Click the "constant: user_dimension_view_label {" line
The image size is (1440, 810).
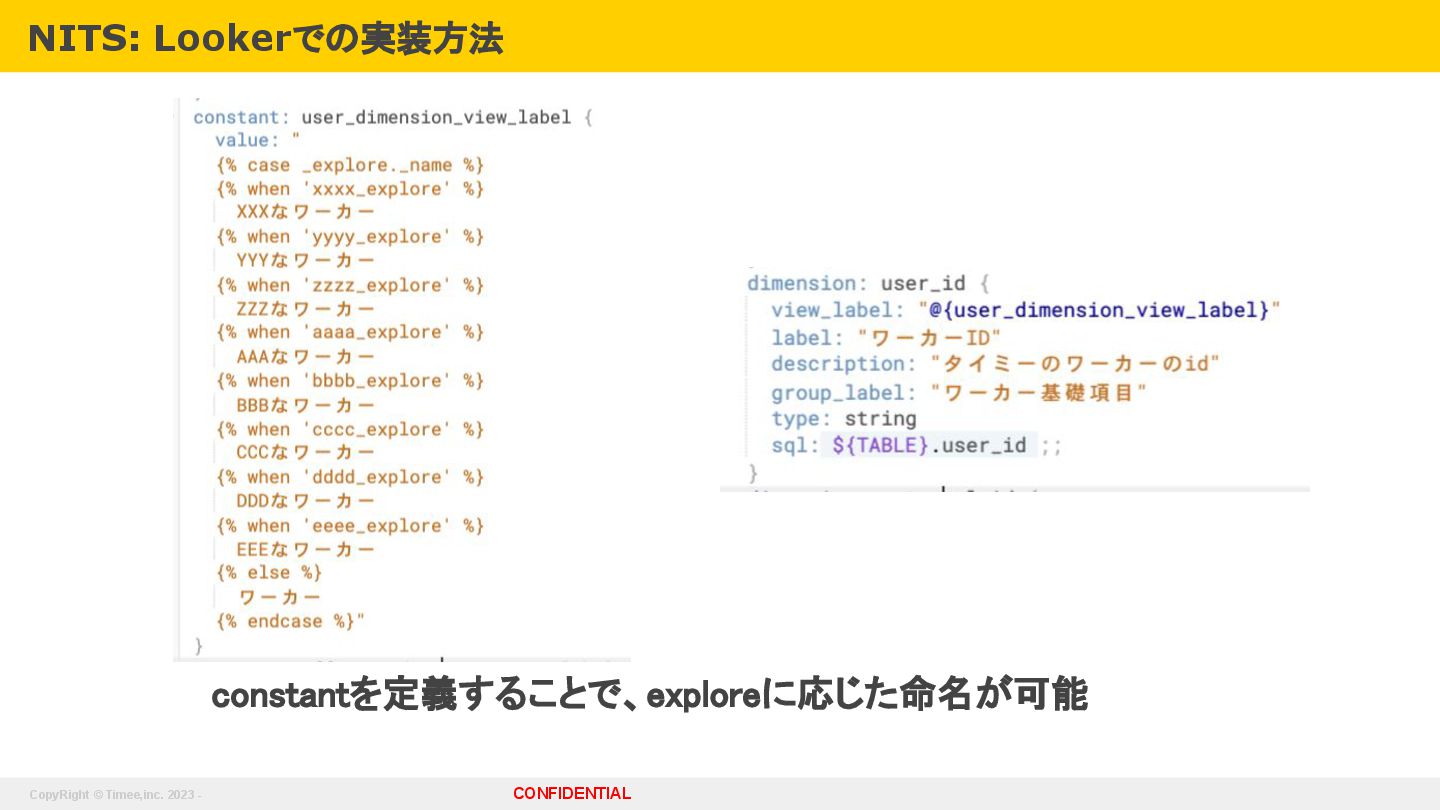[x=393, y=117]
